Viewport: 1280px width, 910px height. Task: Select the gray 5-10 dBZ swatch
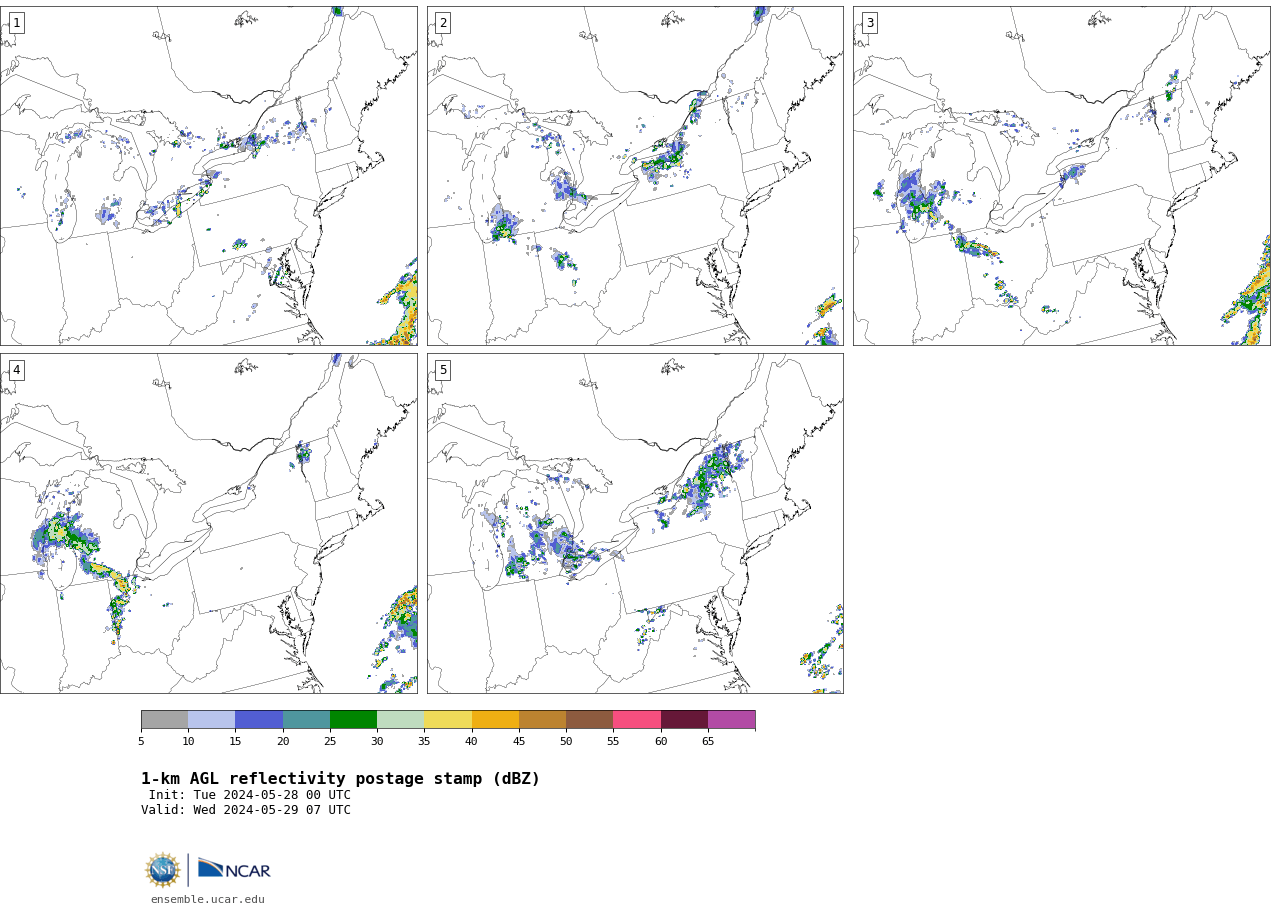pos(164,720)
